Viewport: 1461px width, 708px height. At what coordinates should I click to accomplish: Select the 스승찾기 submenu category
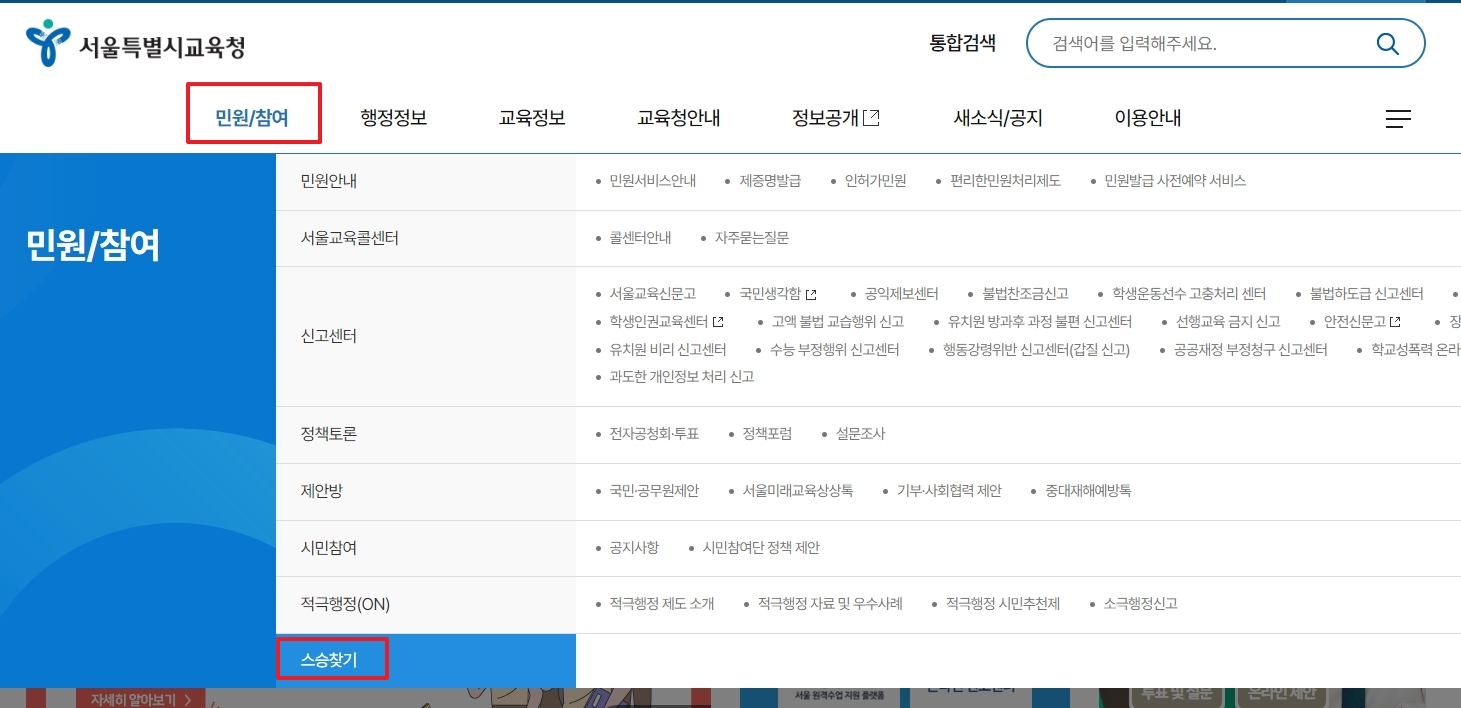coord(426,661)
